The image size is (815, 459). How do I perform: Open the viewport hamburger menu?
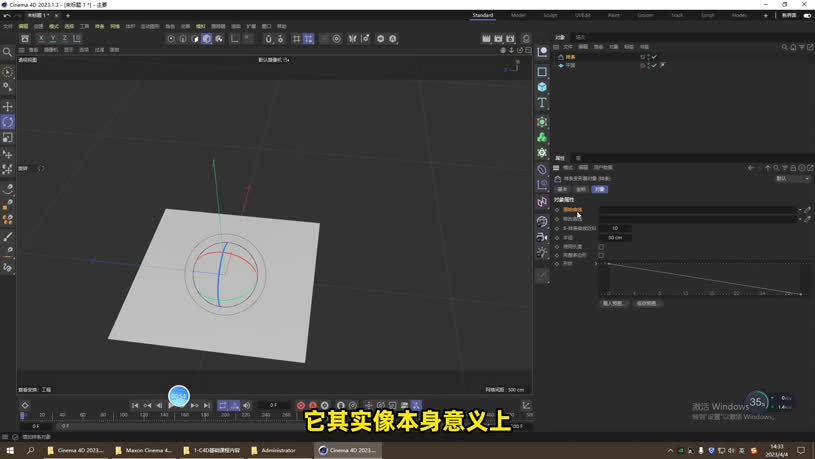(22, 50)
